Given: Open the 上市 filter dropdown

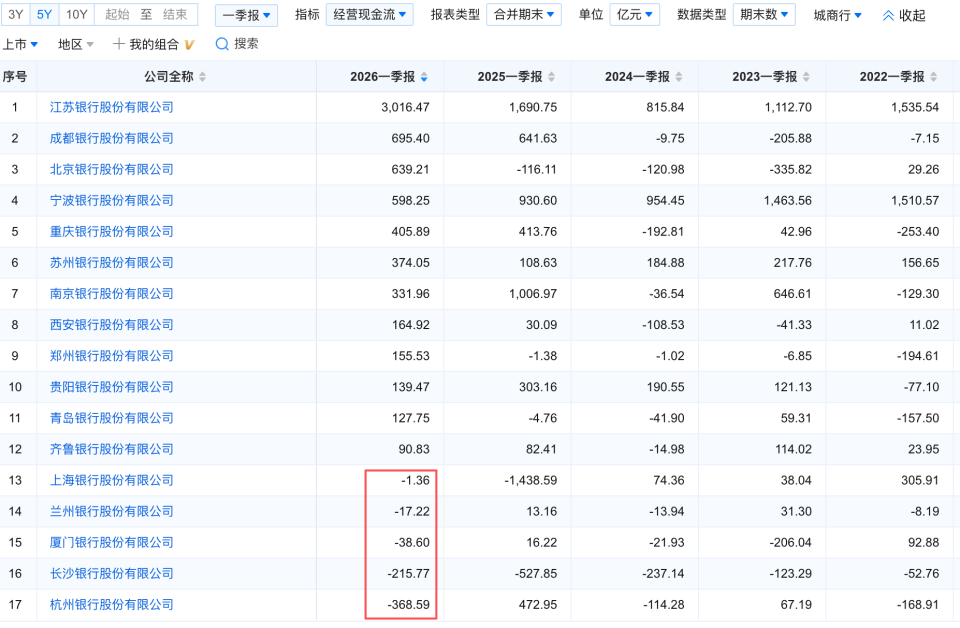Looking at the screenshot, I should tap(20, 44).
